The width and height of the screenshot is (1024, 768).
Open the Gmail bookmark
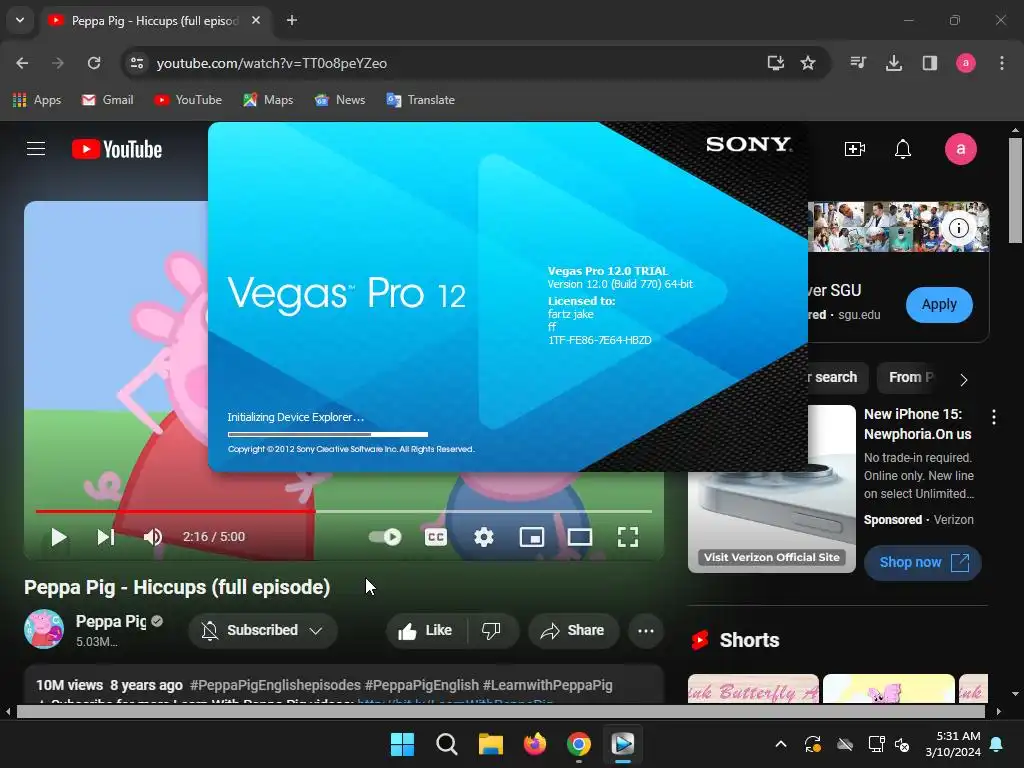coord(107,100)
